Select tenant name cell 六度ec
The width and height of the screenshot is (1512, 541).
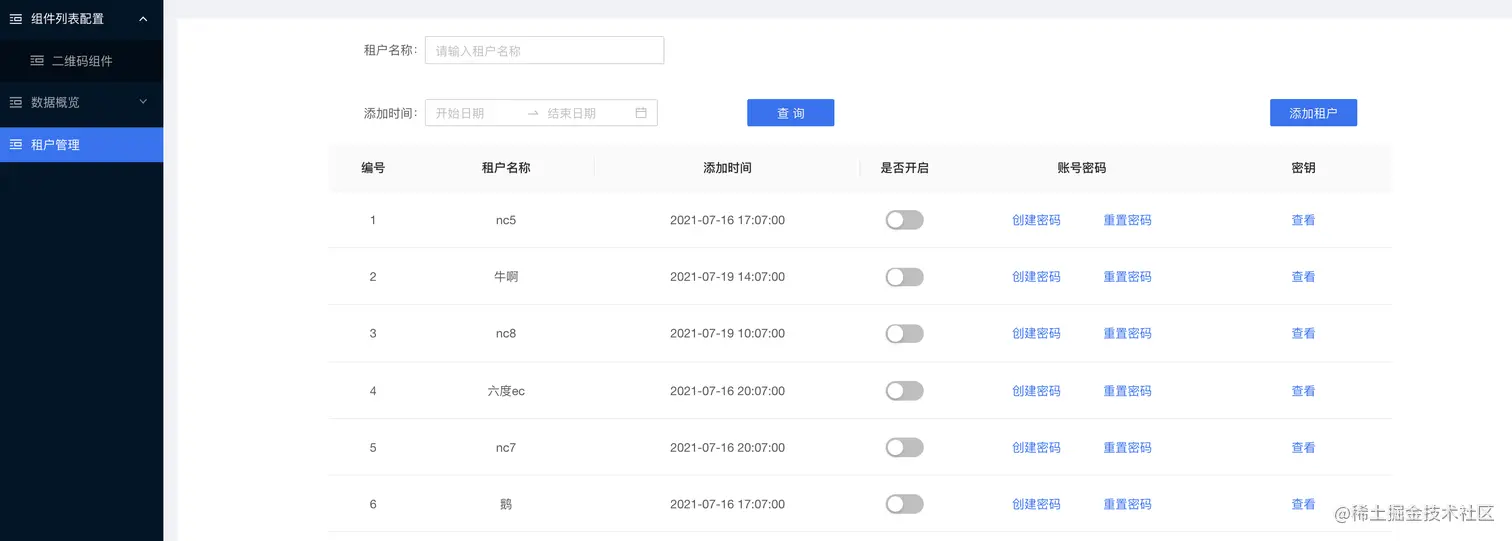point(506,391)
